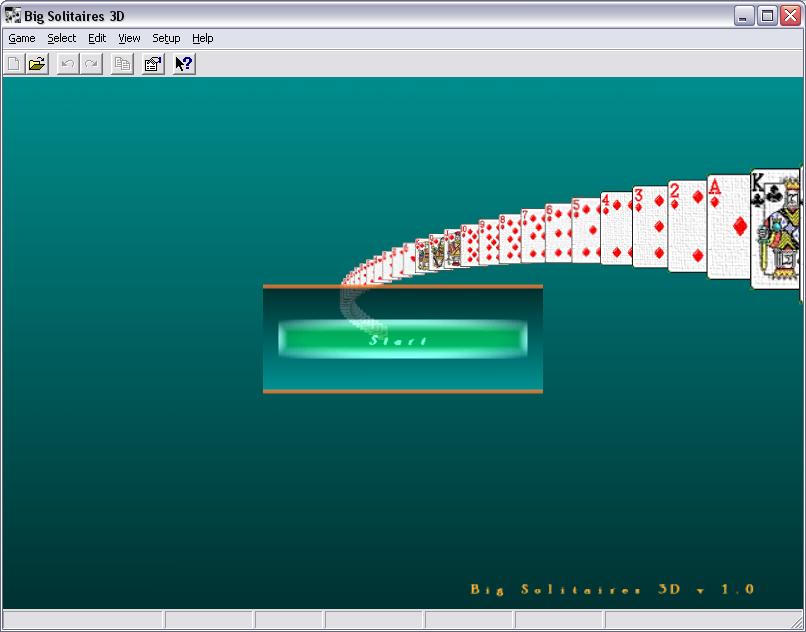Click the Ace of Diamonds card
Screen dimensions: 806x632
tap(728, 227)
